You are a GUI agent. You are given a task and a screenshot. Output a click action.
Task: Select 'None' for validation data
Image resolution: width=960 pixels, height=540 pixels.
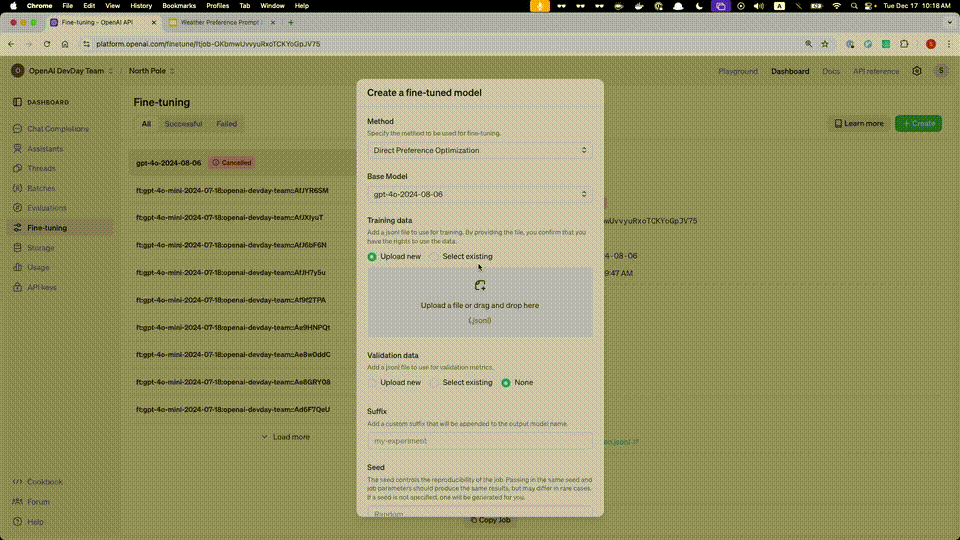pyautogui.click(x=506, y=382)
